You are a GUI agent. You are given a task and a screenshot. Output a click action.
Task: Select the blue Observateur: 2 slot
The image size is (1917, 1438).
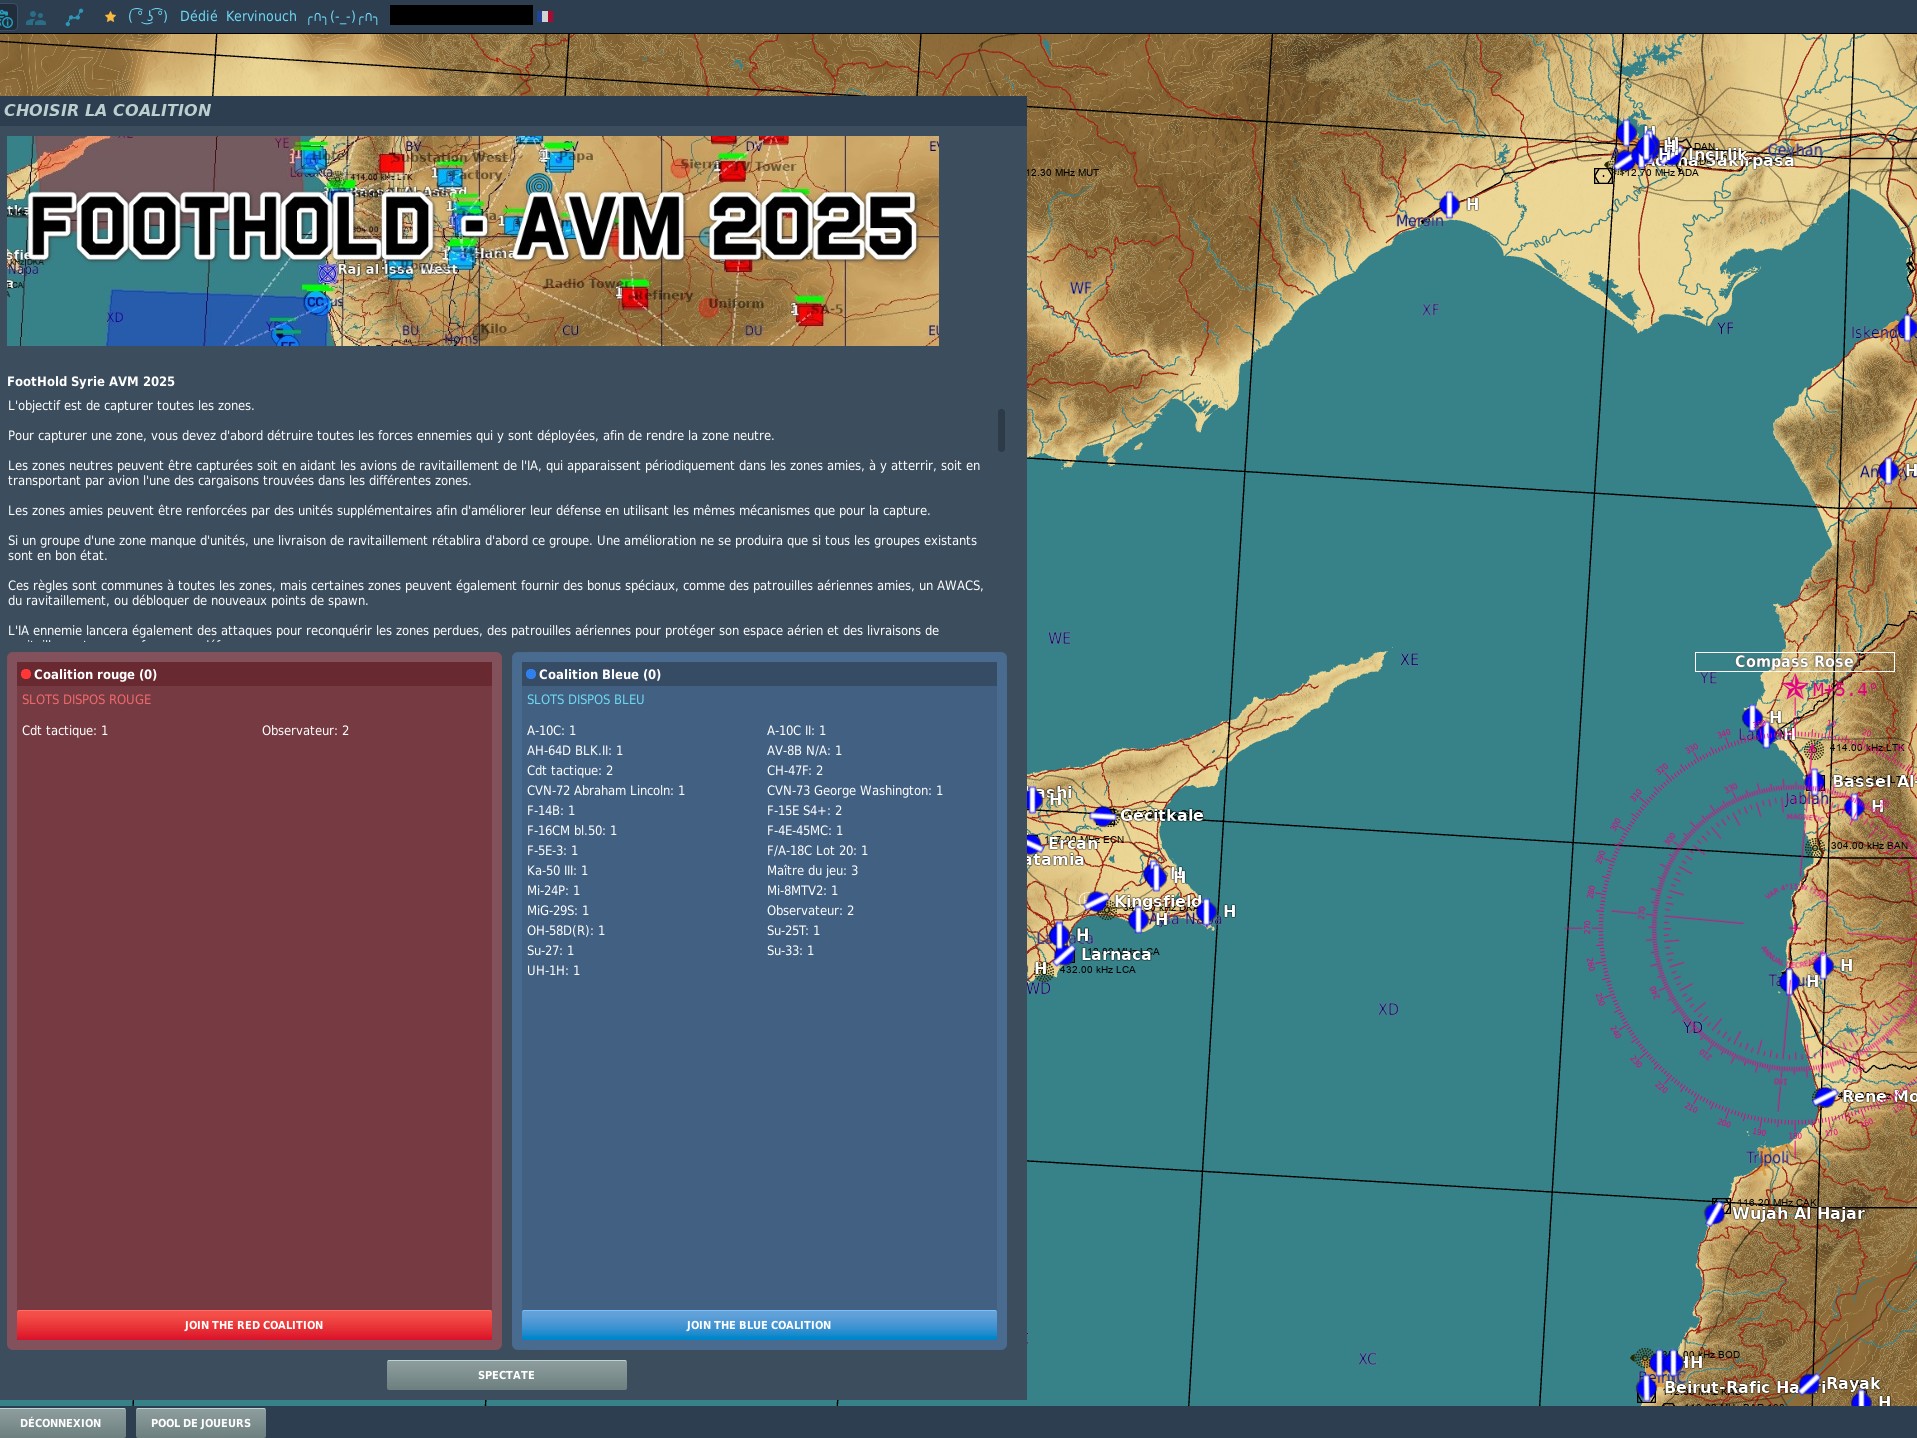811,911
